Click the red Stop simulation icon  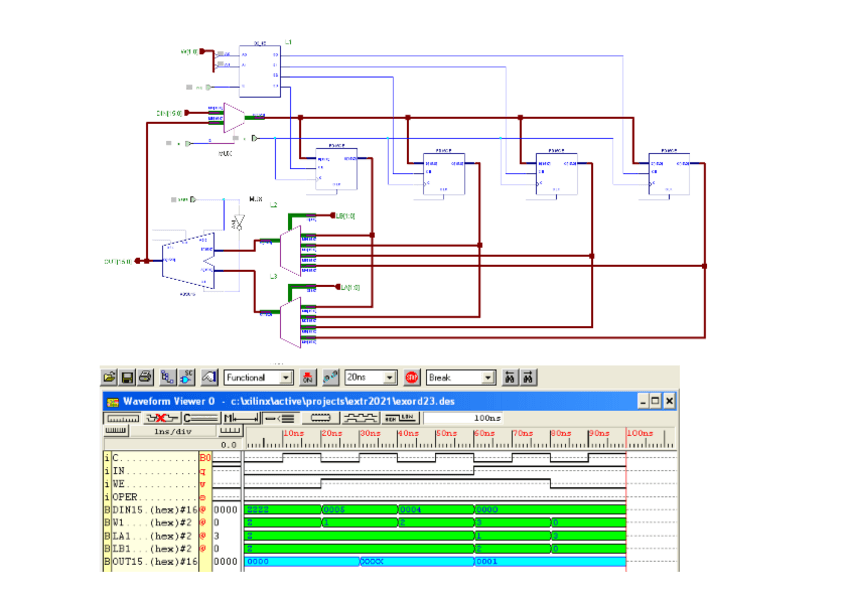pos(411,378)
